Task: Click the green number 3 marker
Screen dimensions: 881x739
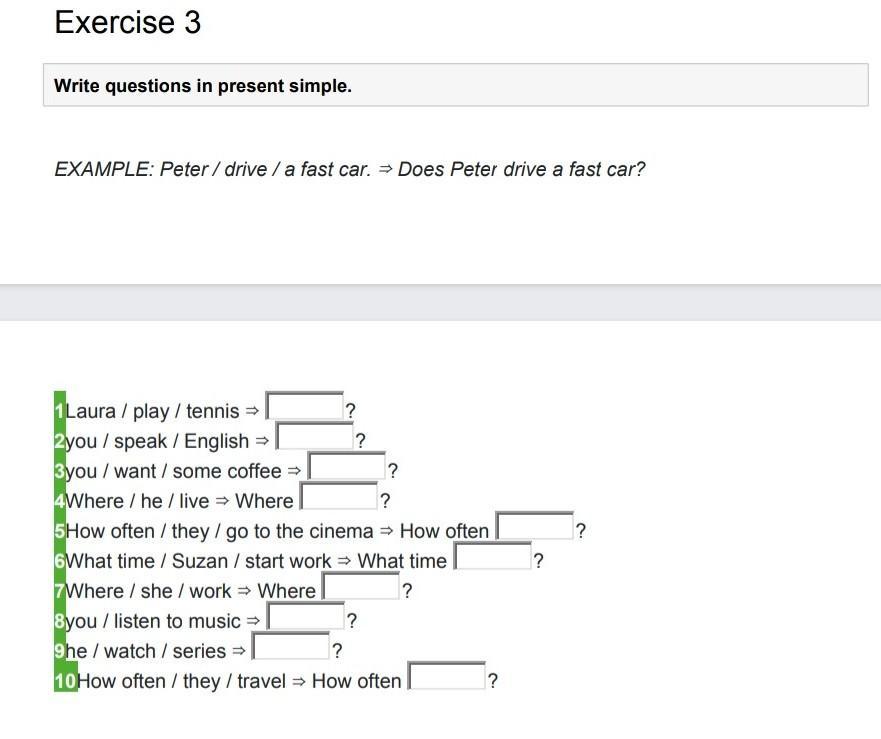Action: [x=60, y=471]
